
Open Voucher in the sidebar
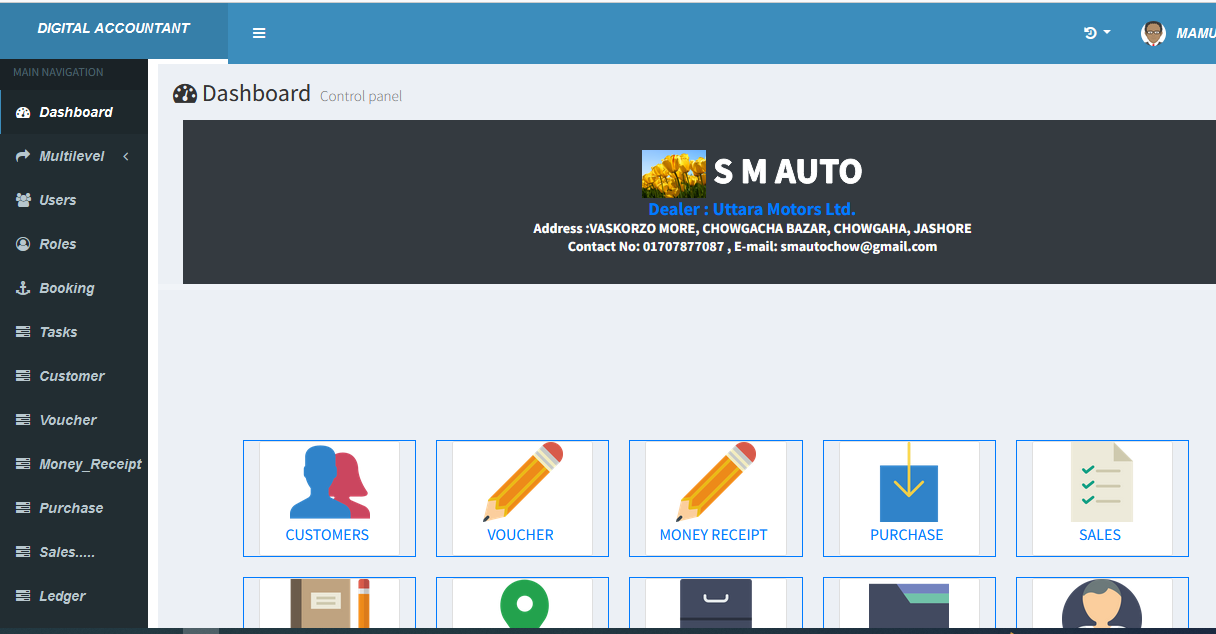74,420
